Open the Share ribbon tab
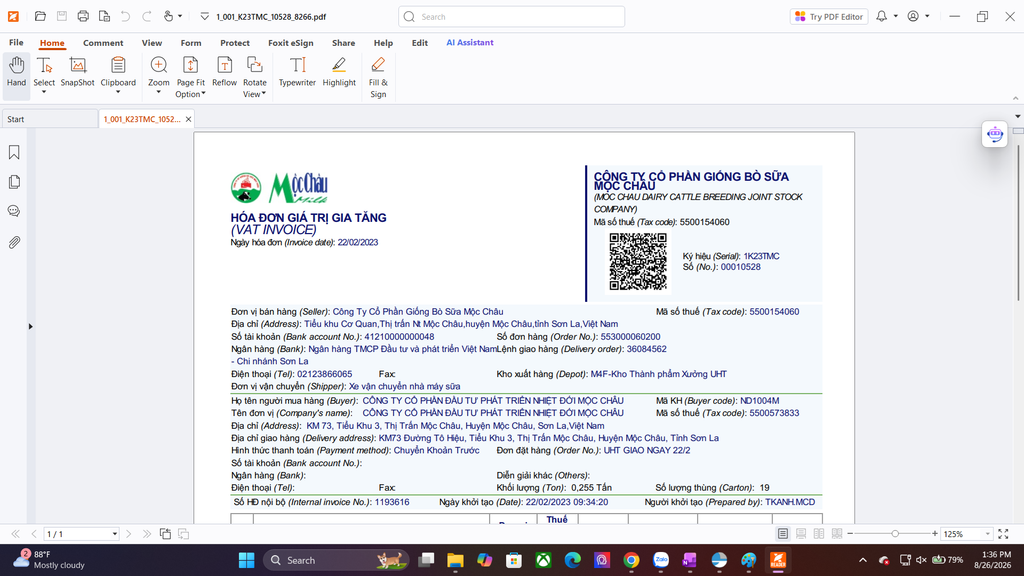This screenshot has height=576, width=1024. point(344,42)
